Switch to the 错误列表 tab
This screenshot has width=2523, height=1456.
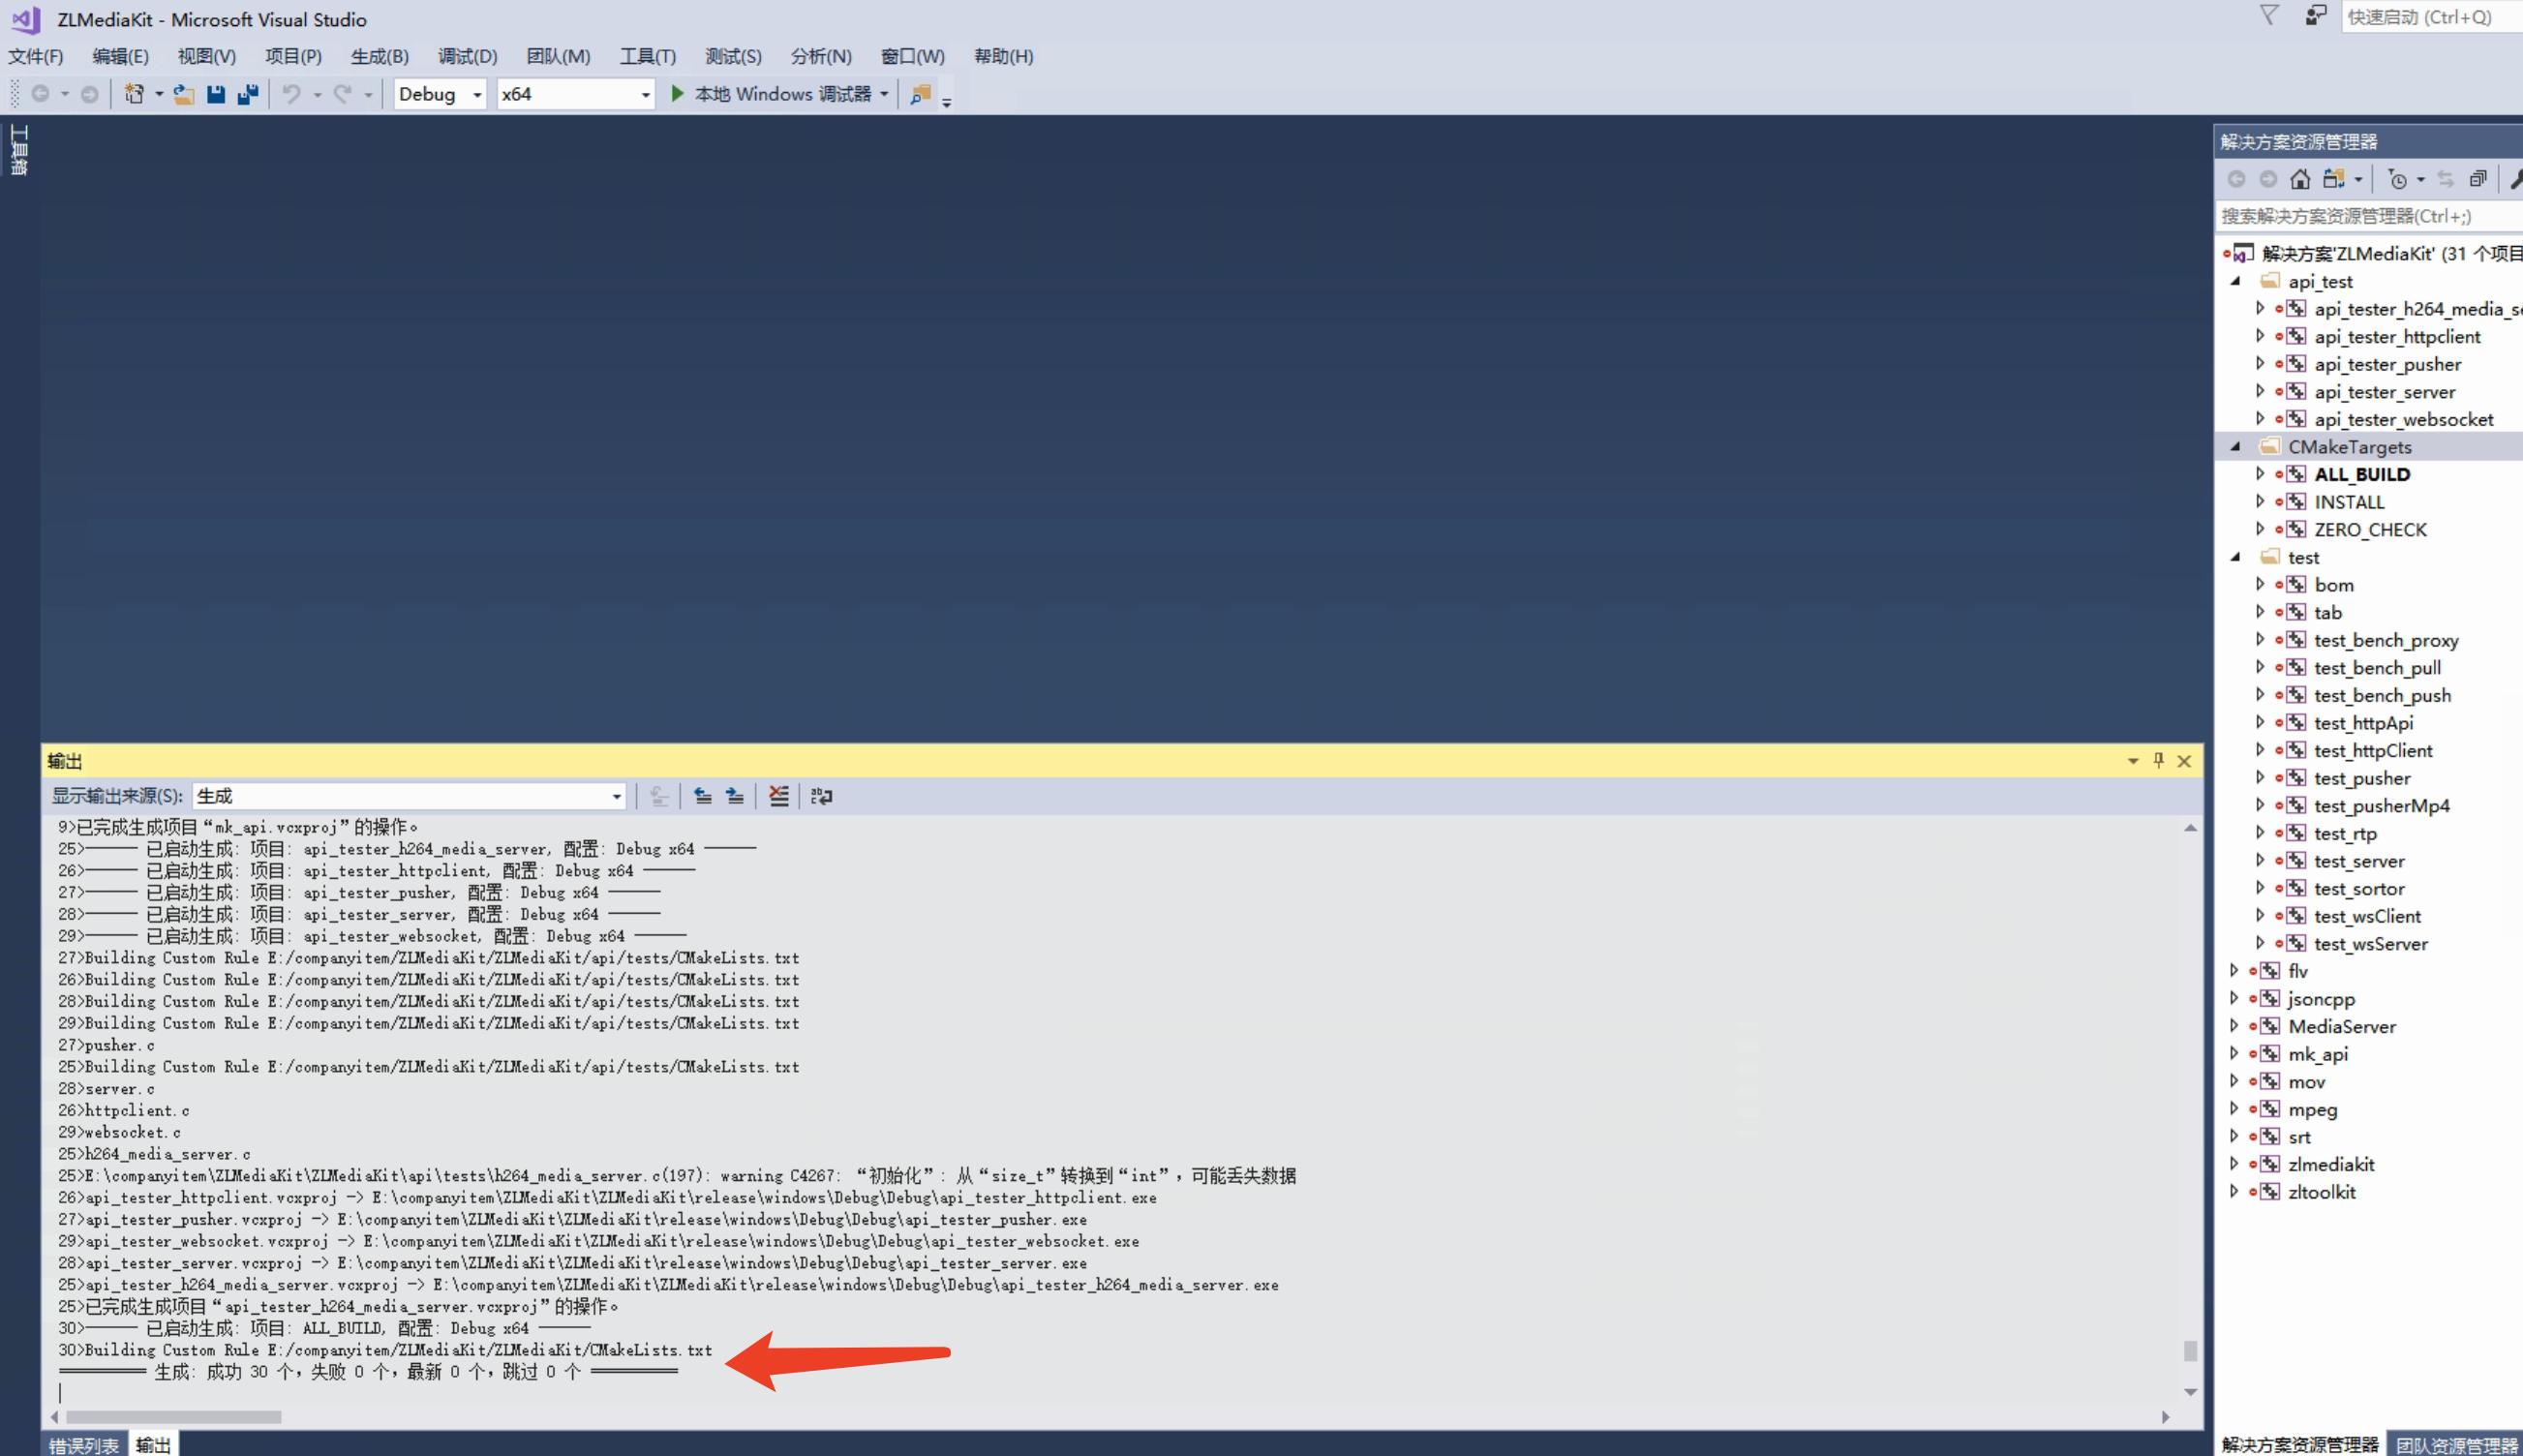84,1445
